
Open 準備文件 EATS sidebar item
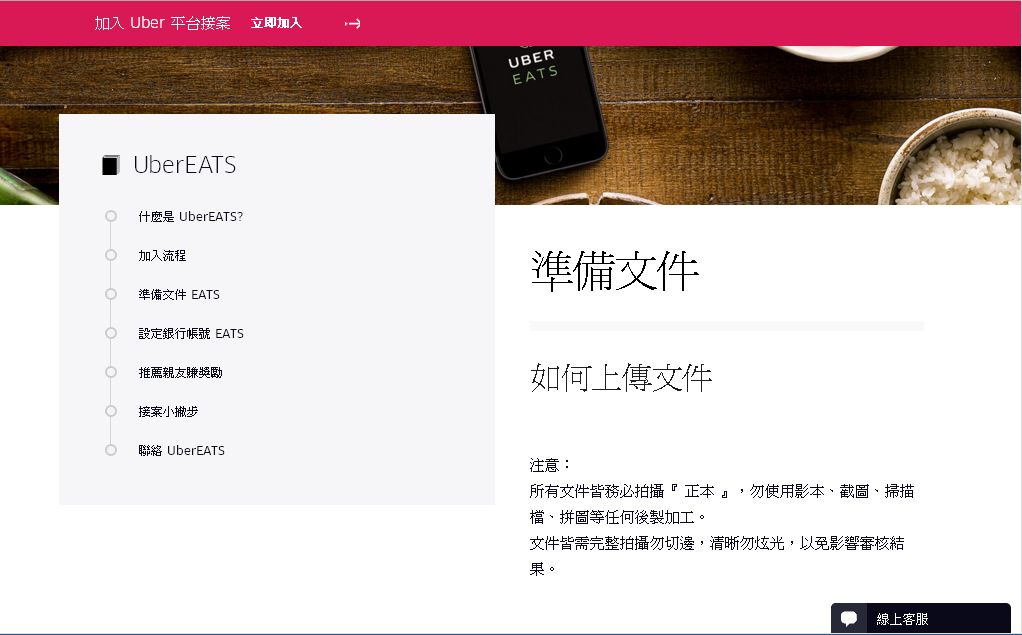(x=179, y=295)
